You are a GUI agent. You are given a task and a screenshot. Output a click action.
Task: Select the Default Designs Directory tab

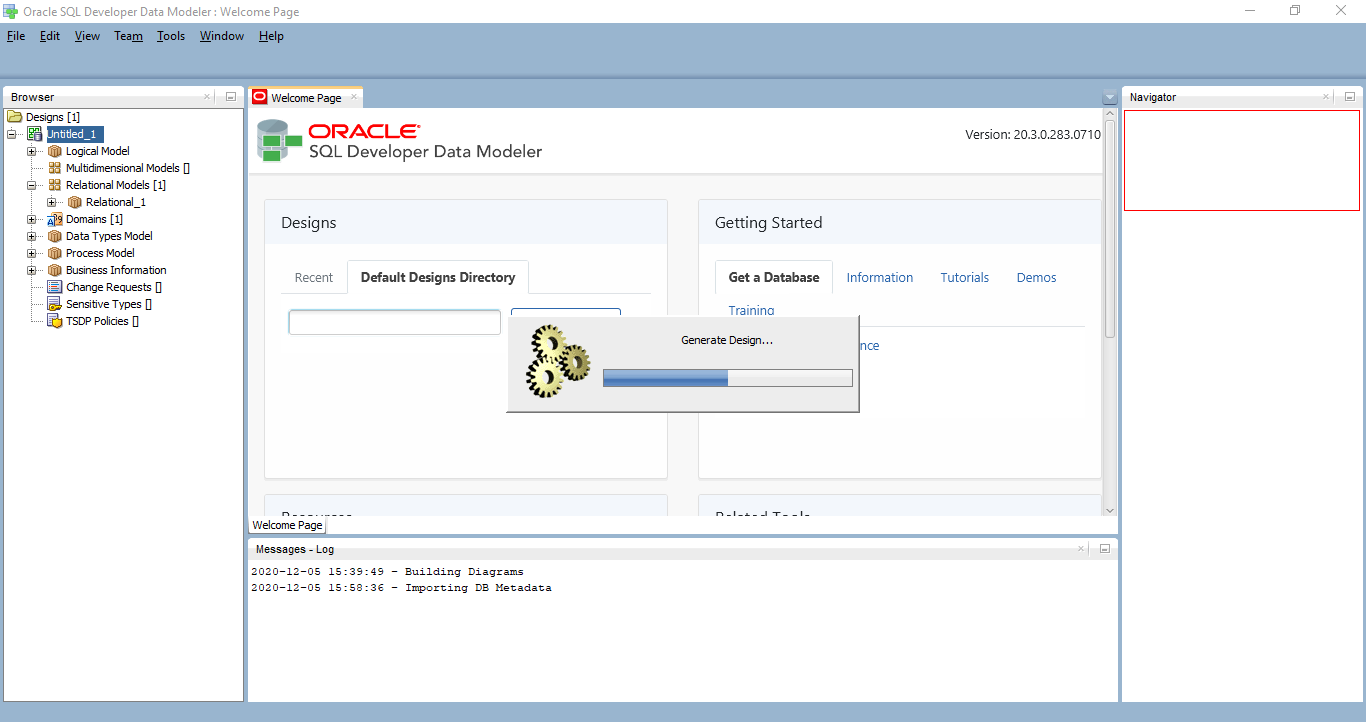pos(438,277)
